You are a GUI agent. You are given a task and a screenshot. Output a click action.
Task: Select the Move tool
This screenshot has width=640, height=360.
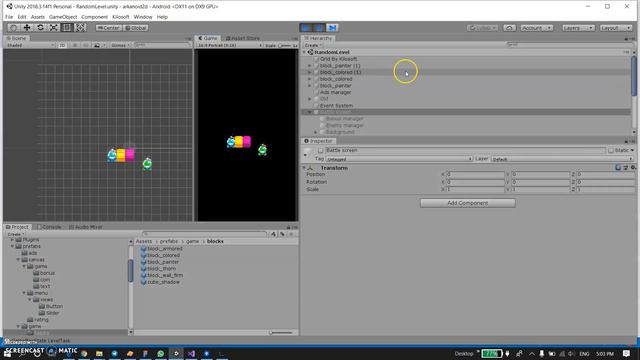[27, 28]
